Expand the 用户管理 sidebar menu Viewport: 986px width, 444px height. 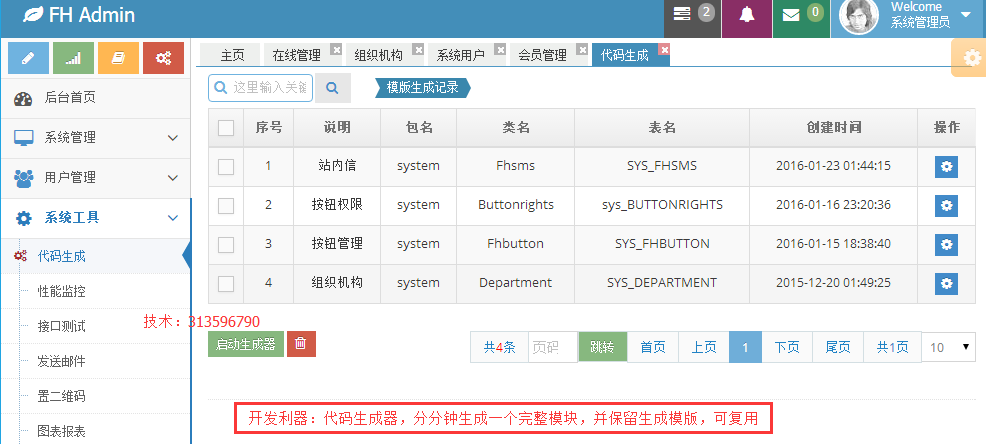click(x=95, y=177)
